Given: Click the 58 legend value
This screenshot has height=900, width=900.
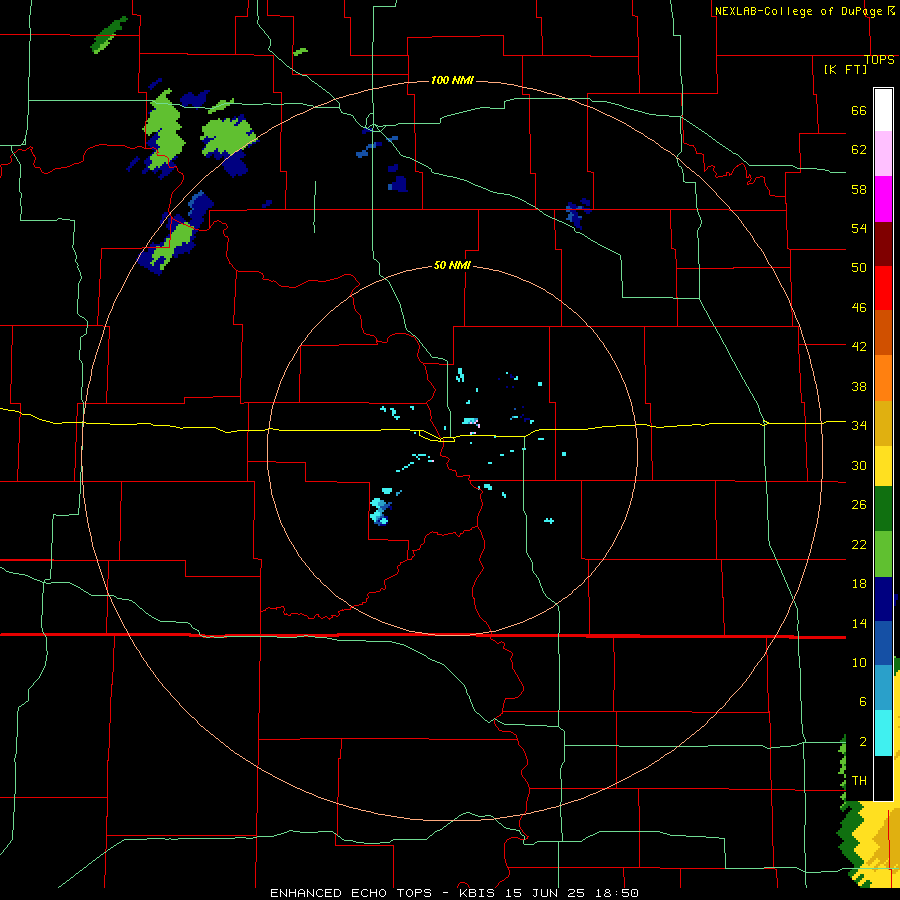Looking at the screenshot, I should click(x=859, y=189).
